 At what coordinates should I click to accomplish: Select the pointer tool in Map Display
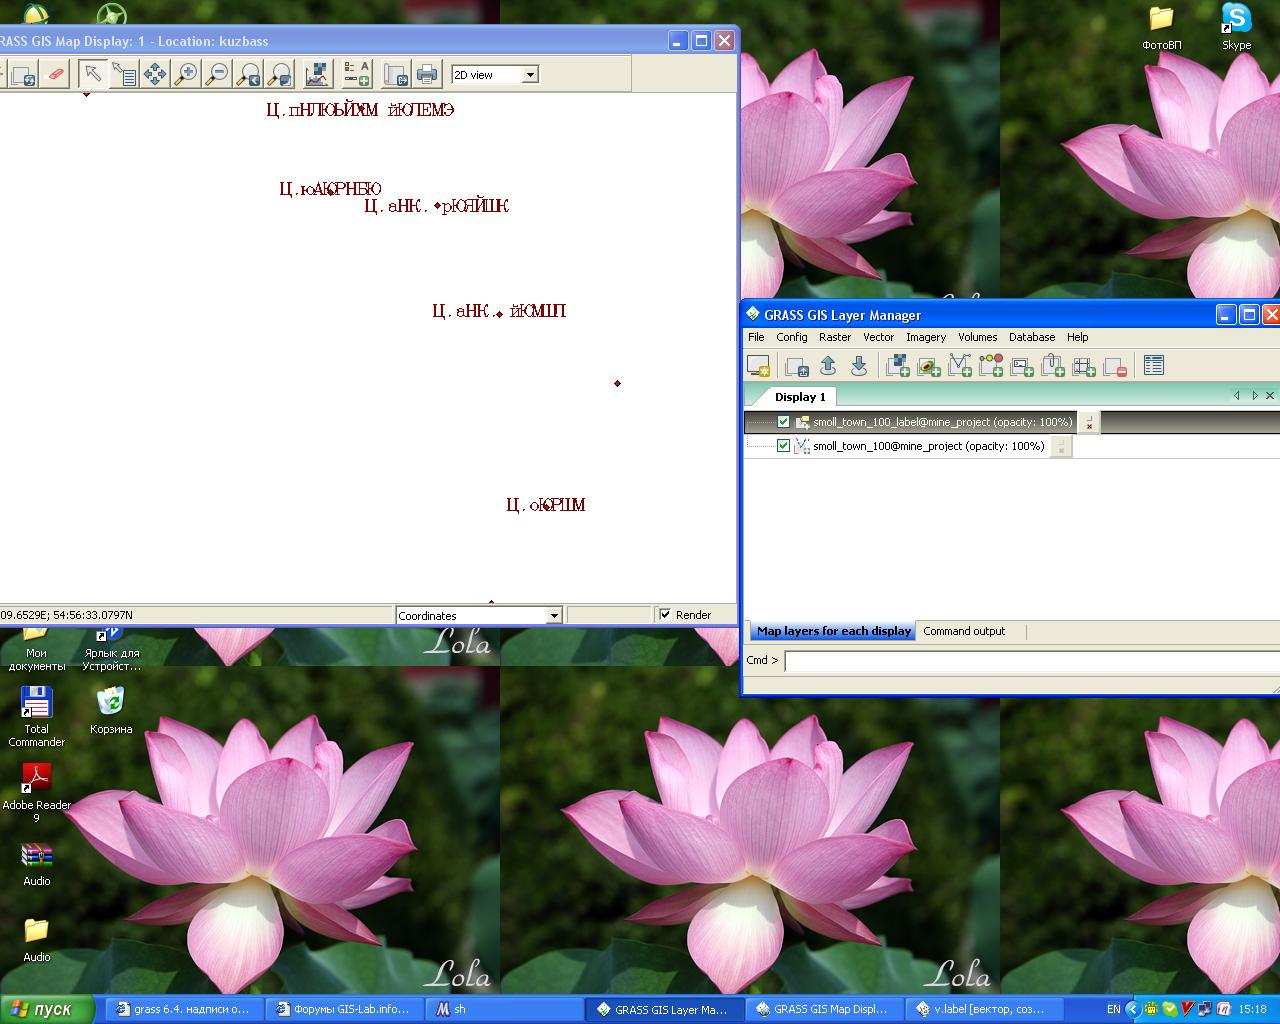click(92, 74)
